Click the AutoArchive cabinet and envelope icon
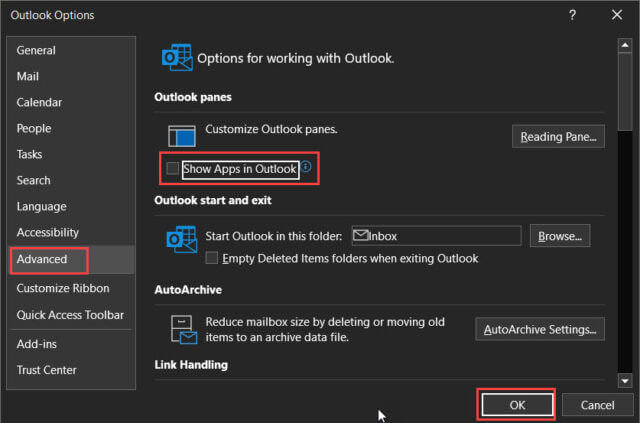The height and width of the screenshot is (423, 640). pos(184,329)
